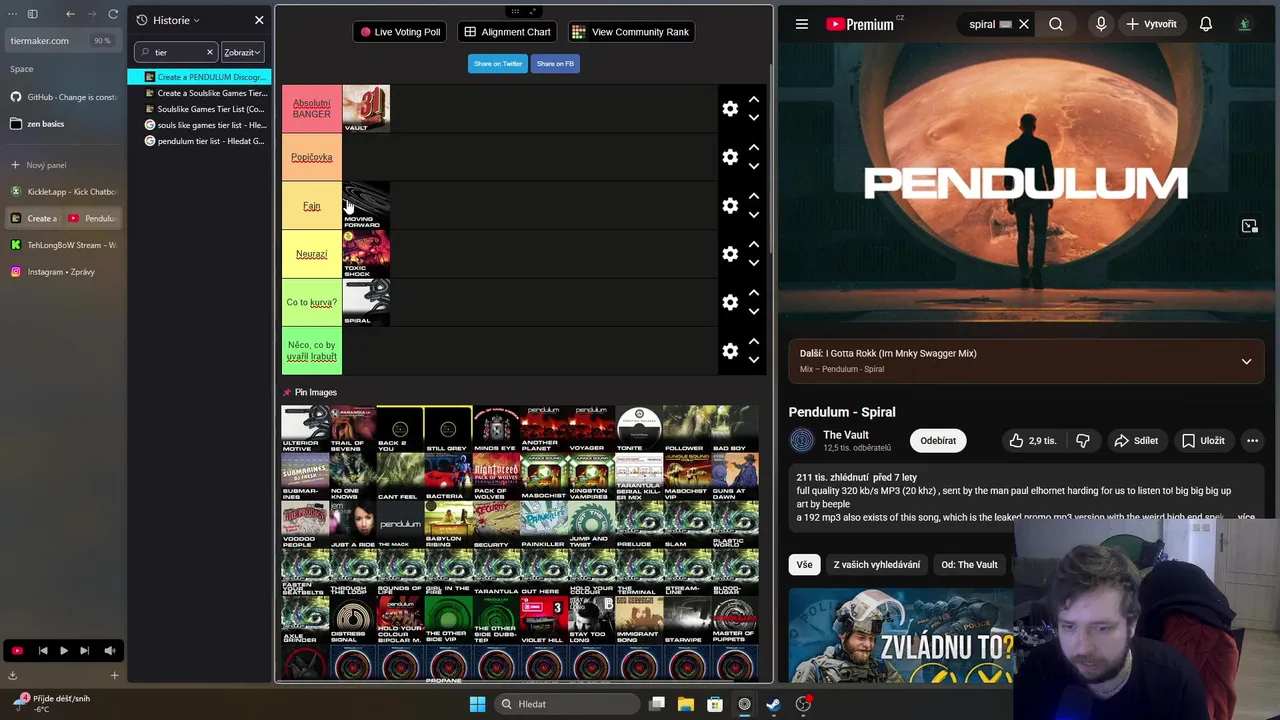Go back in browser navigation

pyautogui.click(x=70, y=14)
